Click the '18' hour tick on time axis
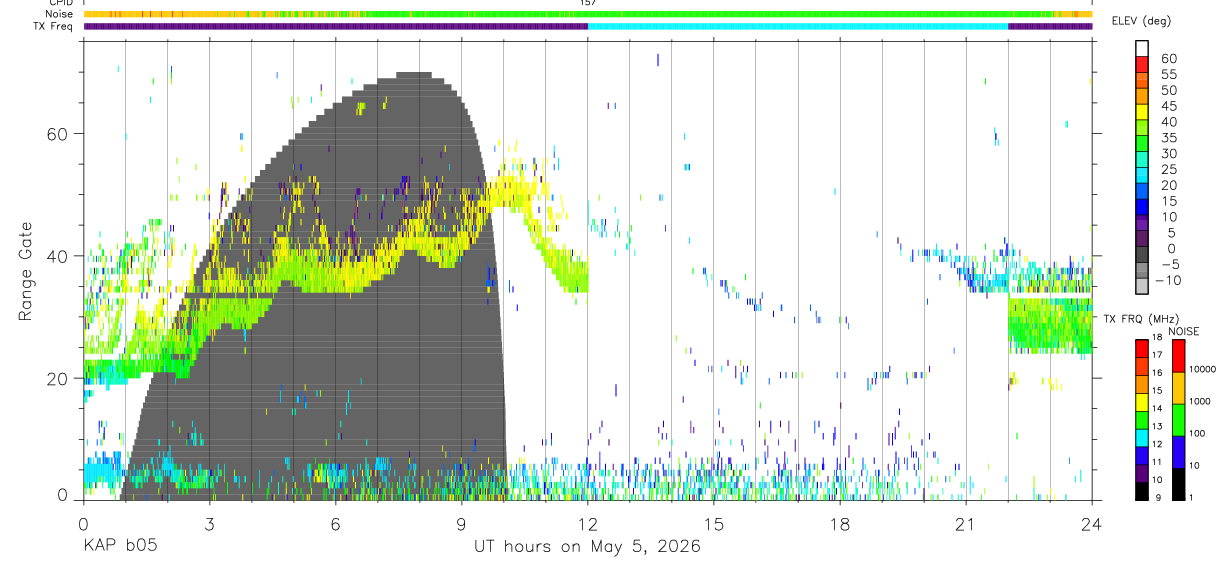The image size is (1228, 567). [839, 524]
